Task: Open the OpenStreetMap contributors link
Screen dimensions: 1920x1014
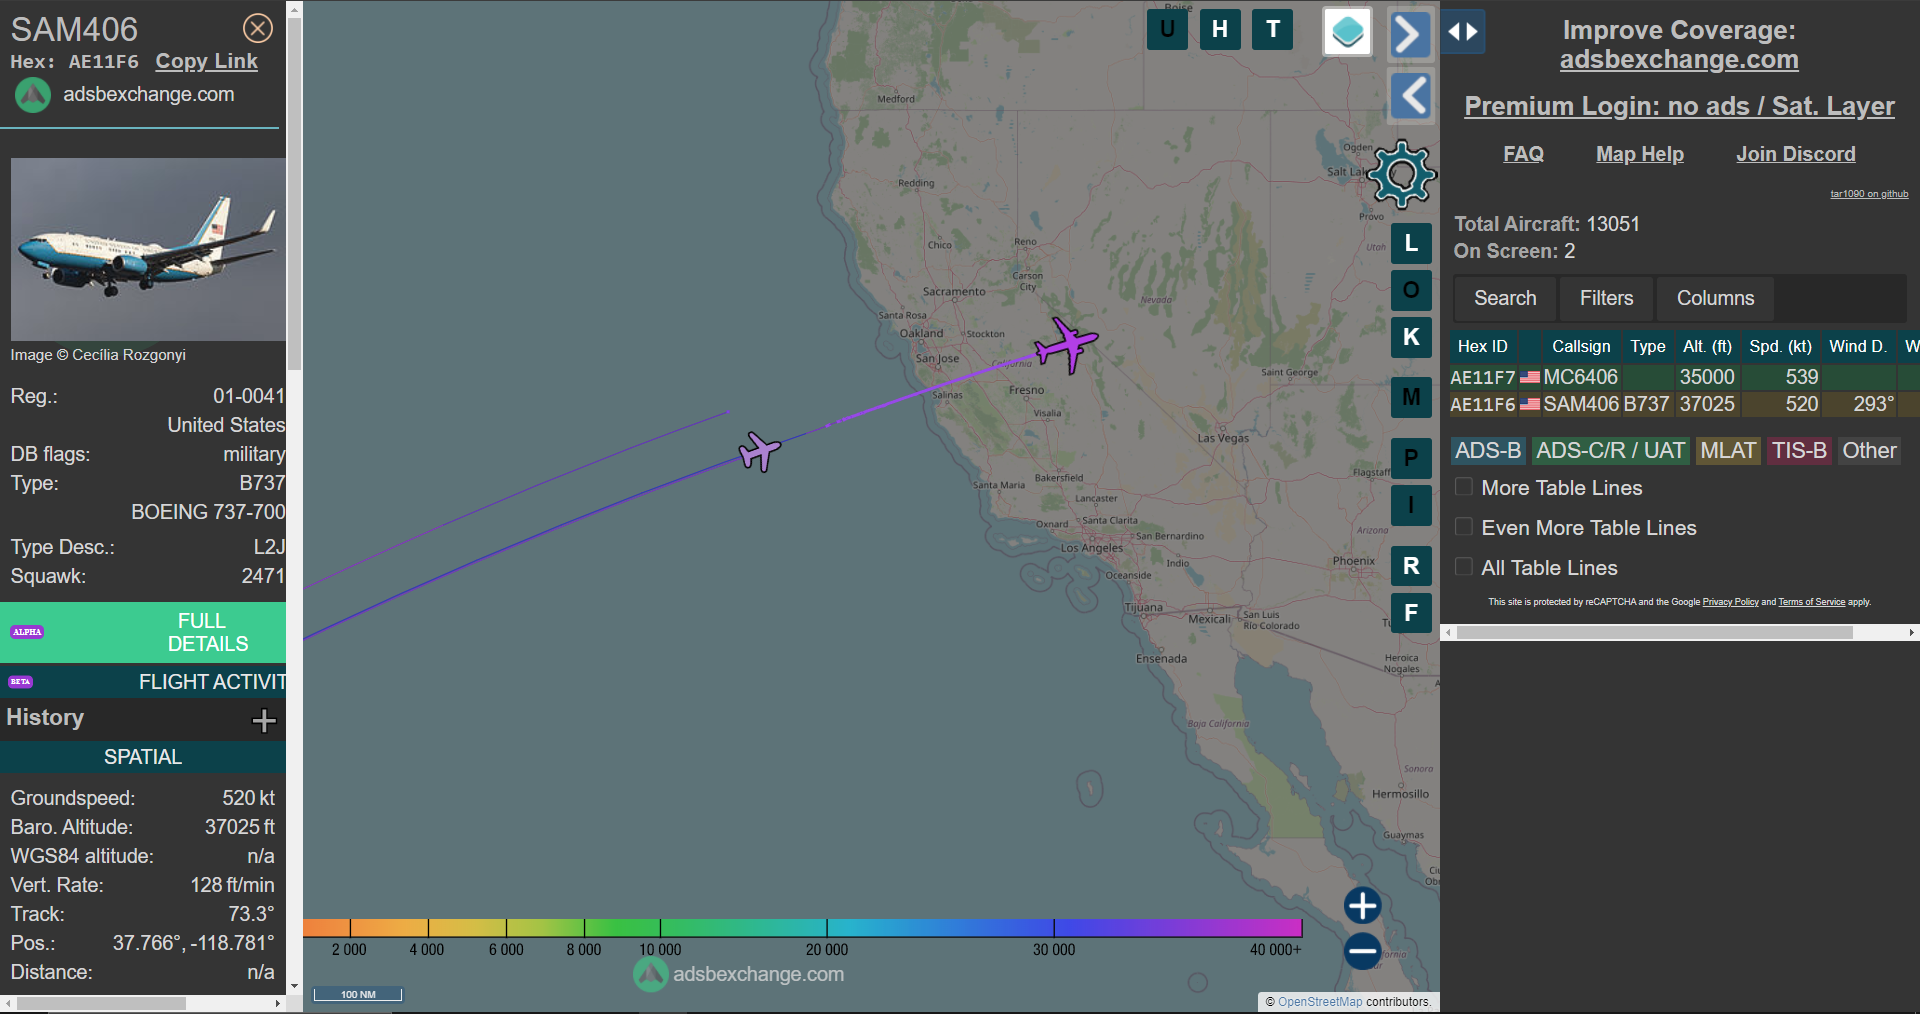Action: pyautogui.click(x=1319, y=1002)
